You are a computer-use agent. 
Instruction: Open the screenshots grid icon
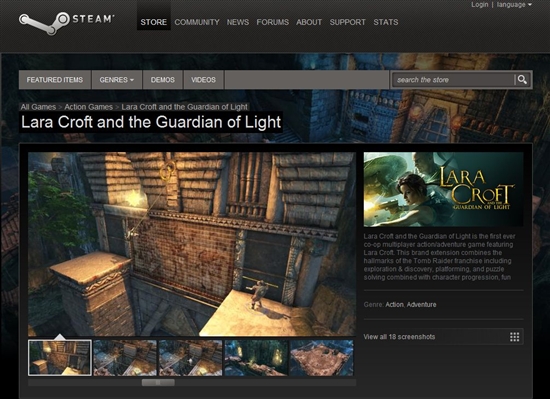point(514,337)
